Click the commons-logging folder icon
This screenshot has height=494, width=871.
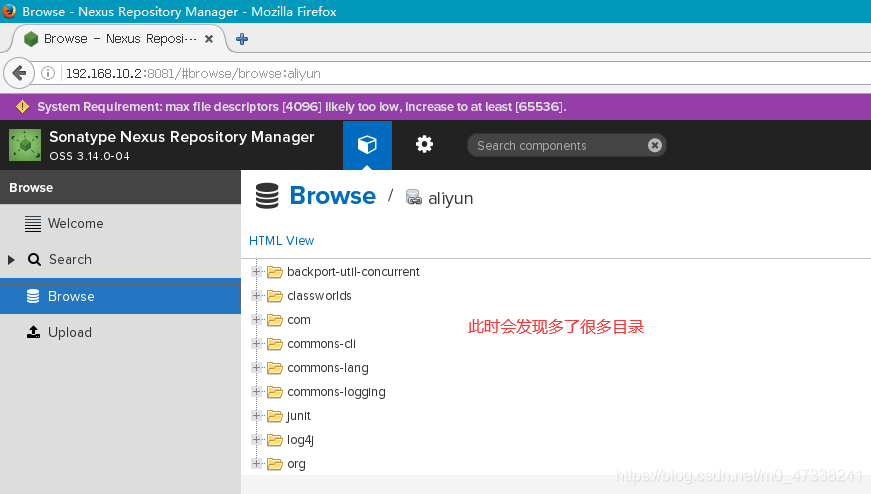tap(275, 392)
